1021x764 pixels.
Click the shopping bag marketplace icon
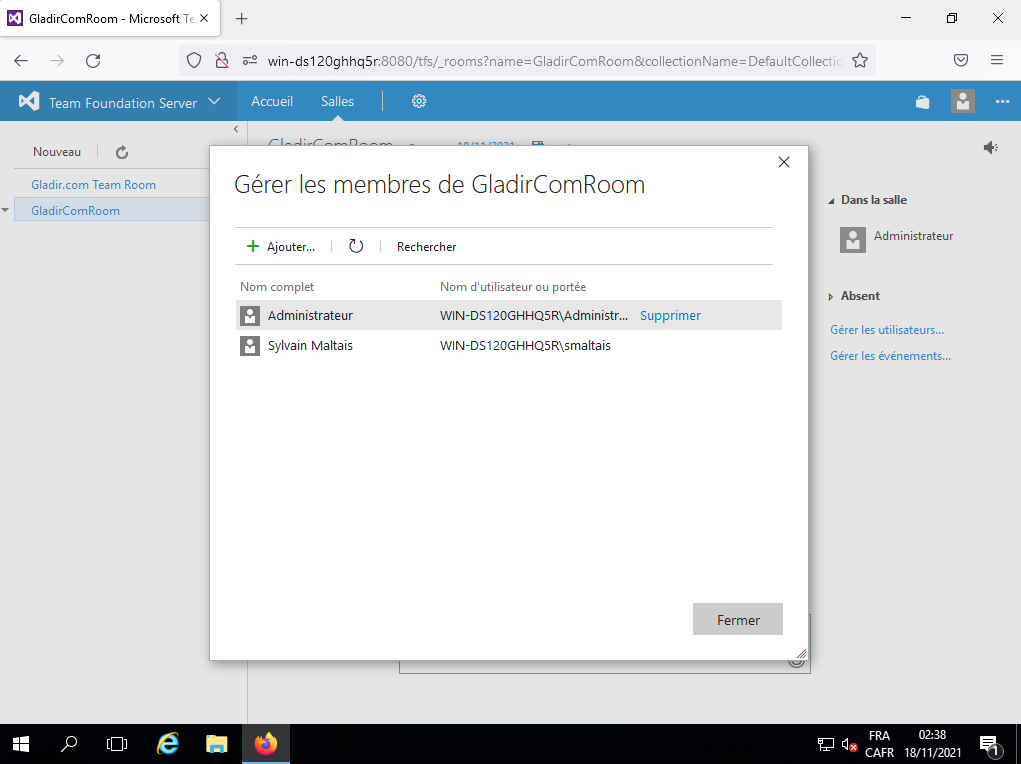[922, 102]
